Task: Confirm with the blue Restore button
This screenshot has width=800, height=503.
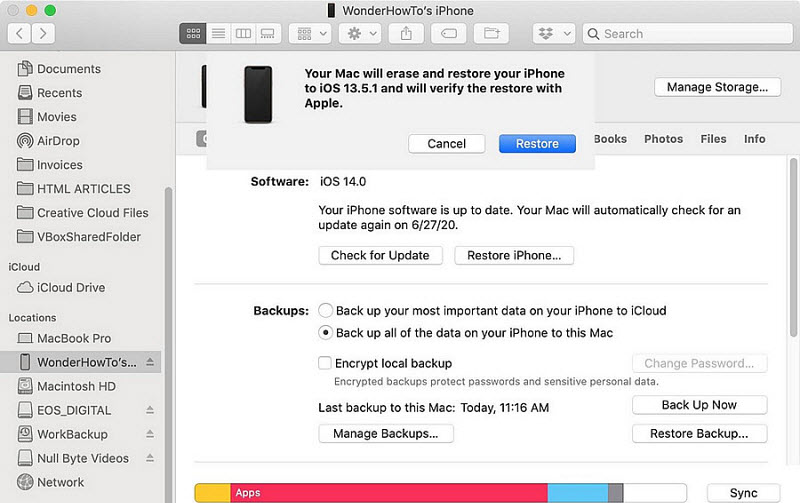Action: 537,144
